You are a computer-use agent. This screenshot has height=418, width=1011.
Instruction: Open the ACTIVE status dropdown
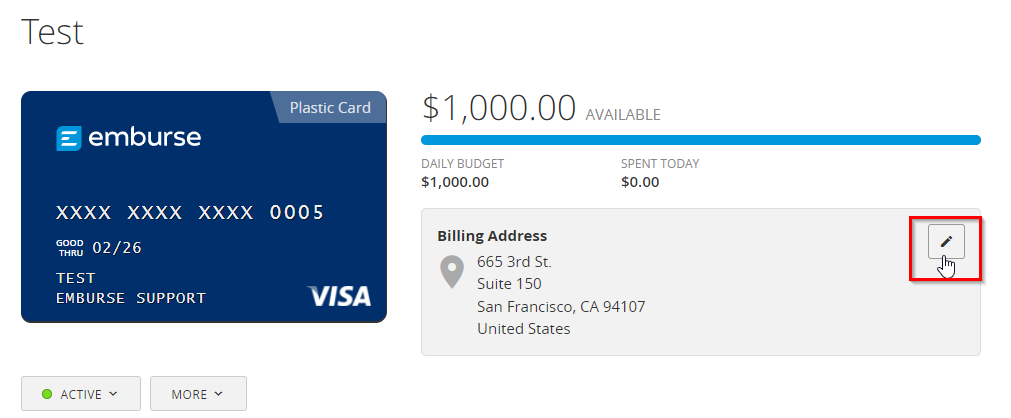tap(80, 394)
